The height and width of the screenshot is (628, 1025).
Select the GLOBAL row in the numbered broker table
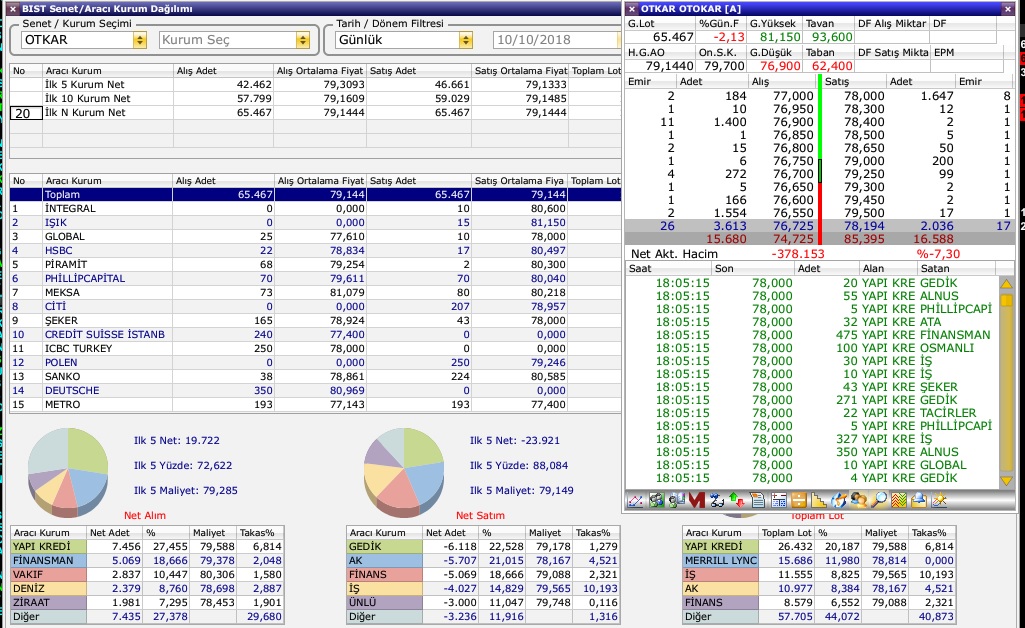(315, 237)
